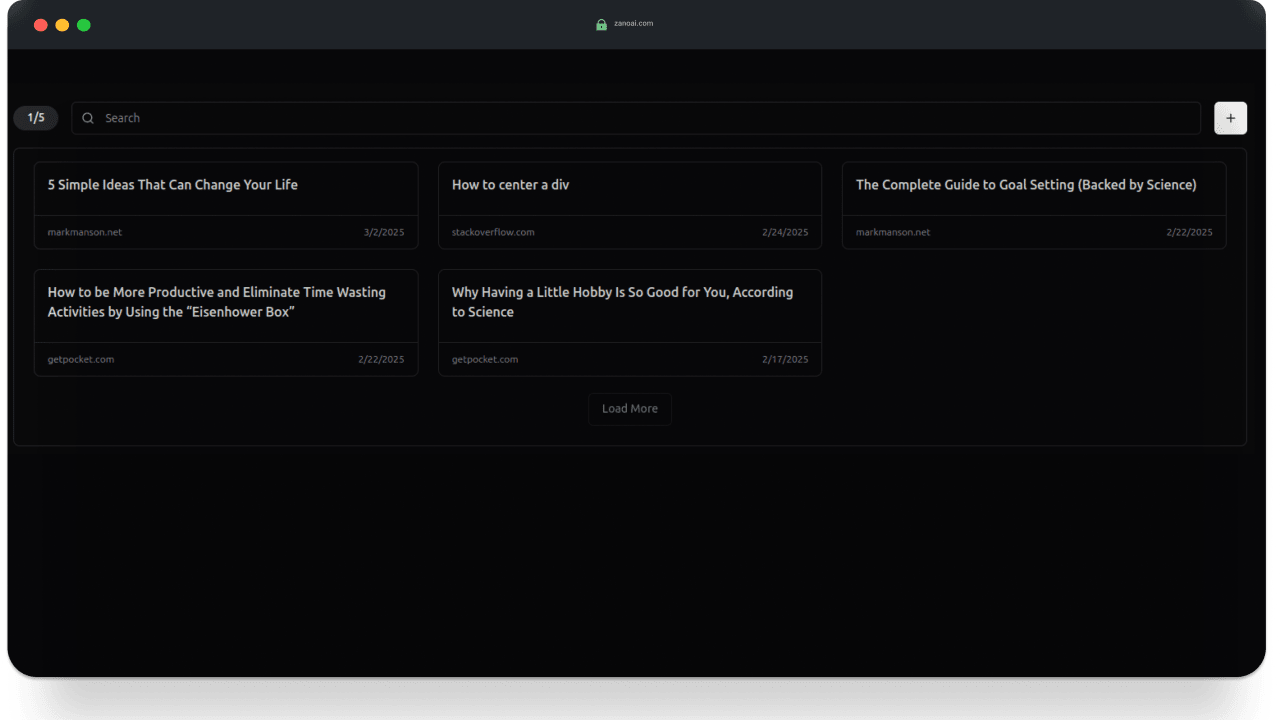Select the date 2/24/2025 on the div card
1280x720 pixels.
tap(786, 232)
